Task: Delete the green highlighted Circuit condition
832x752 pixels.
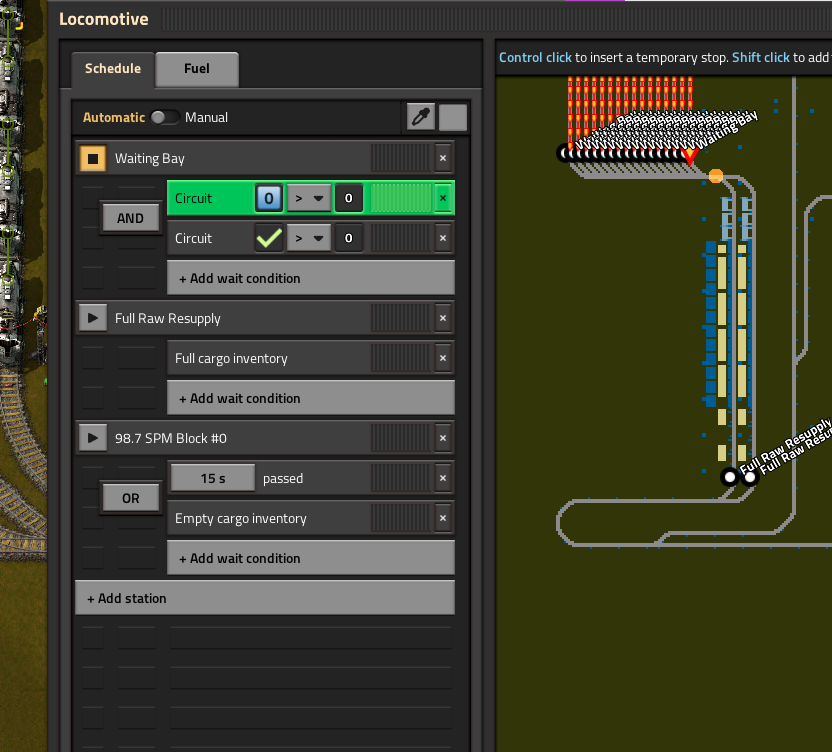Action: [443, 198]
